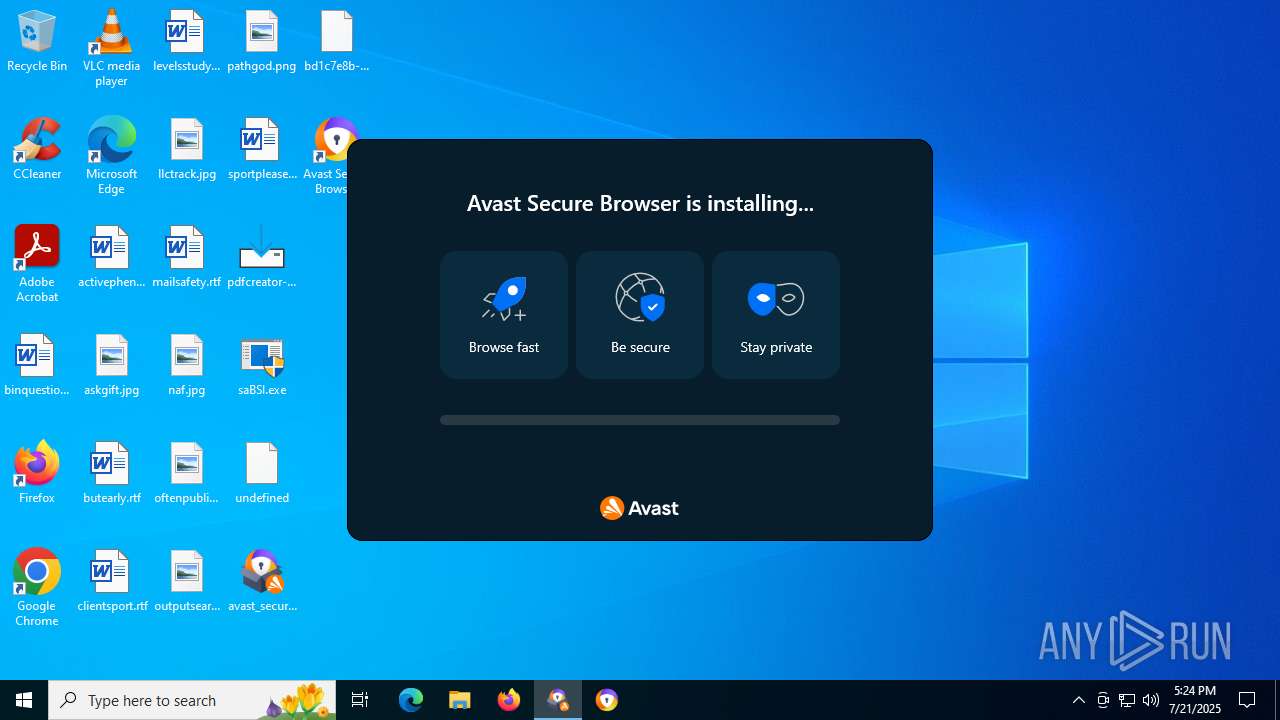The image size is (1280, 720).
Task: Click the Be secure globe card
Action: coord(640,315)
